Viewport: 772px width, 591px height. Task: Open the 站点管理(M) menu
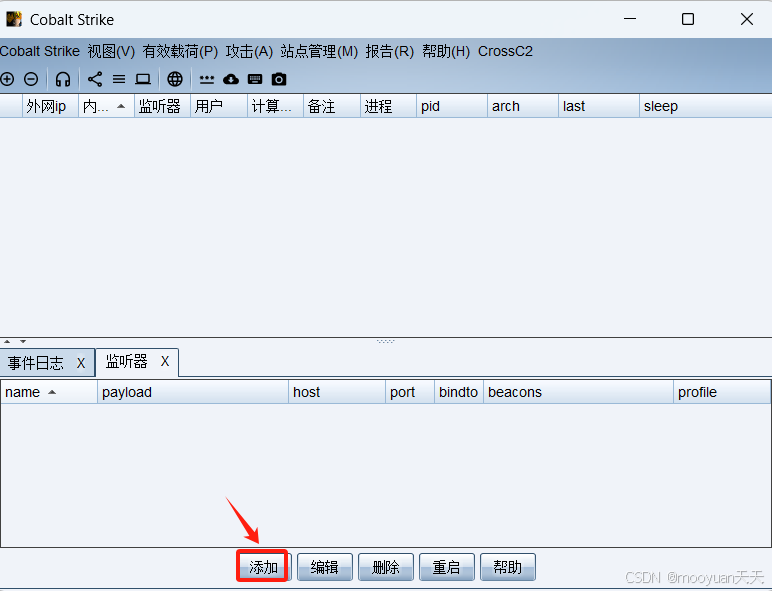tap(319, 51)
